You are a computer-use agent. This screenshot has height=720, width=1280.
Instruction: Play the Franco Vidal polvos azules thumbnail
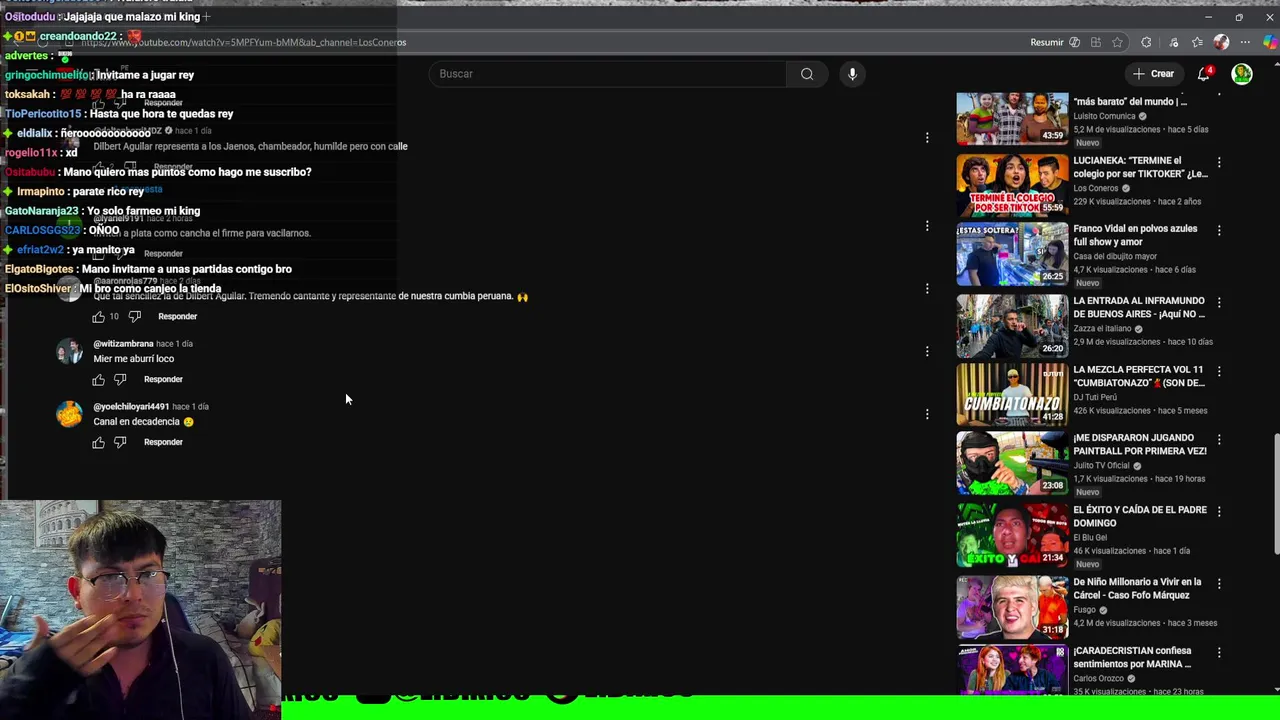[x=1012, y=254]
